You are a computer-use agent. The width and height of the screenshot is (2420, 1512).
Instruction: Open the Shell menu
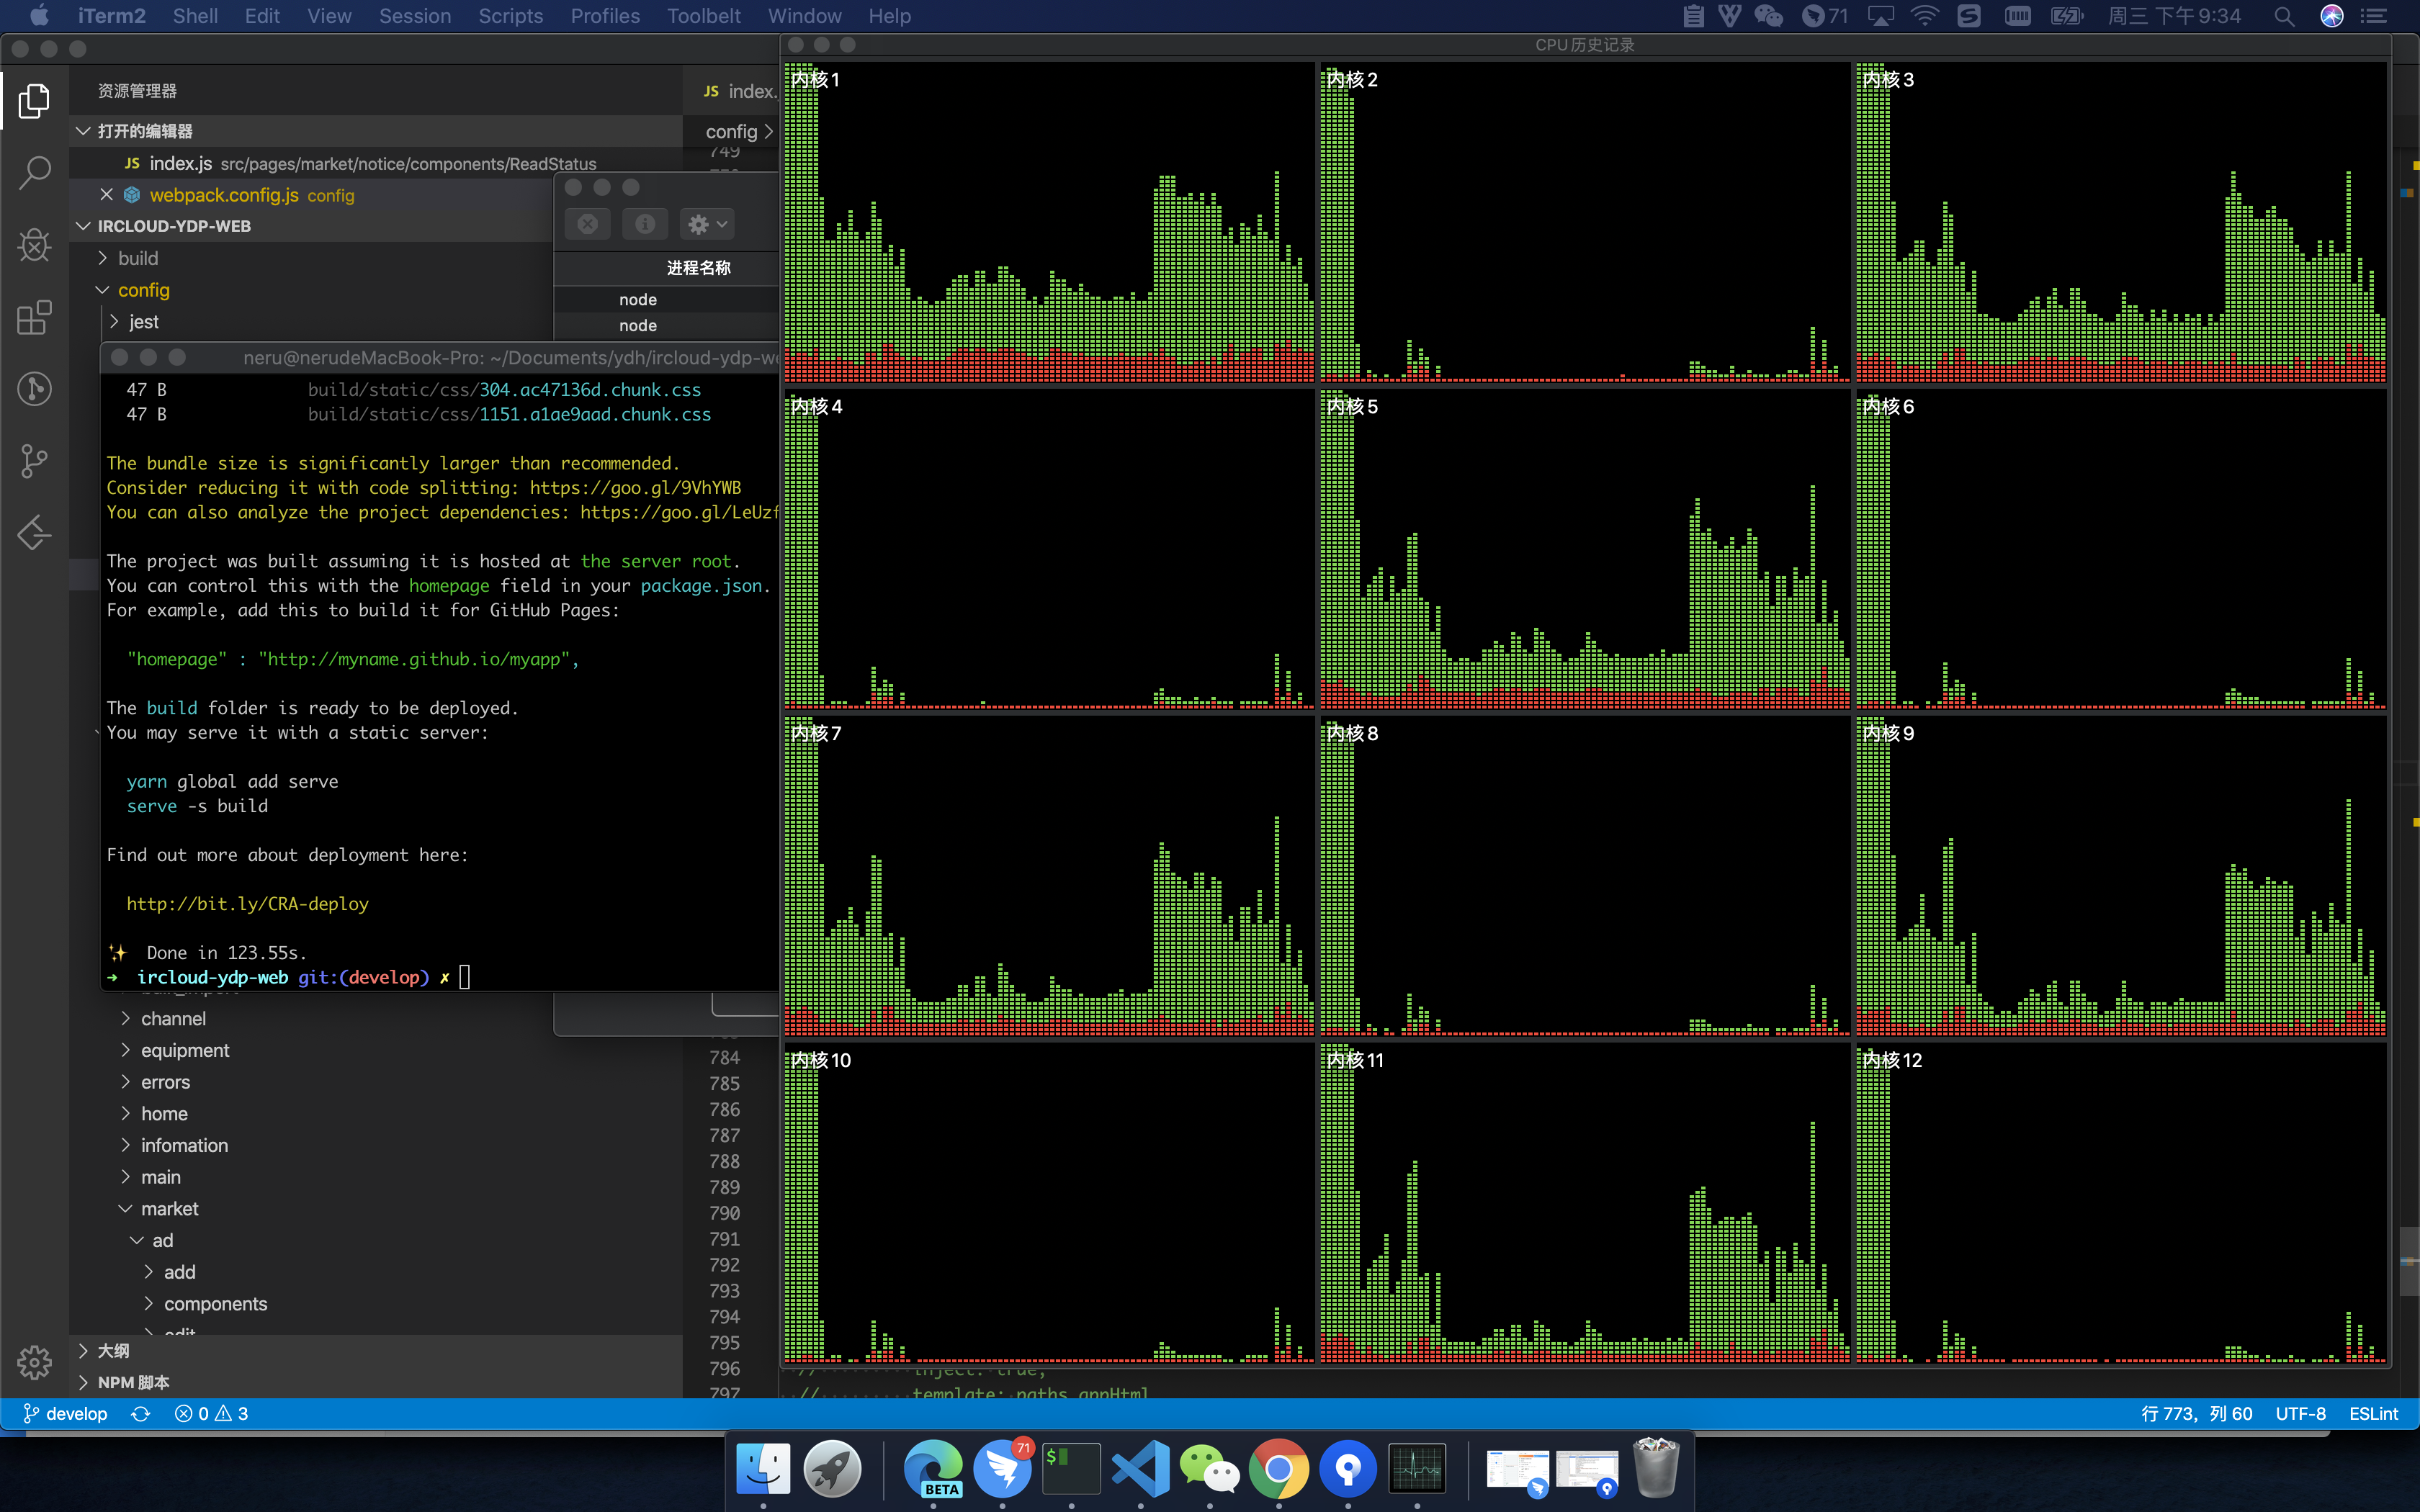click(195, 16)
